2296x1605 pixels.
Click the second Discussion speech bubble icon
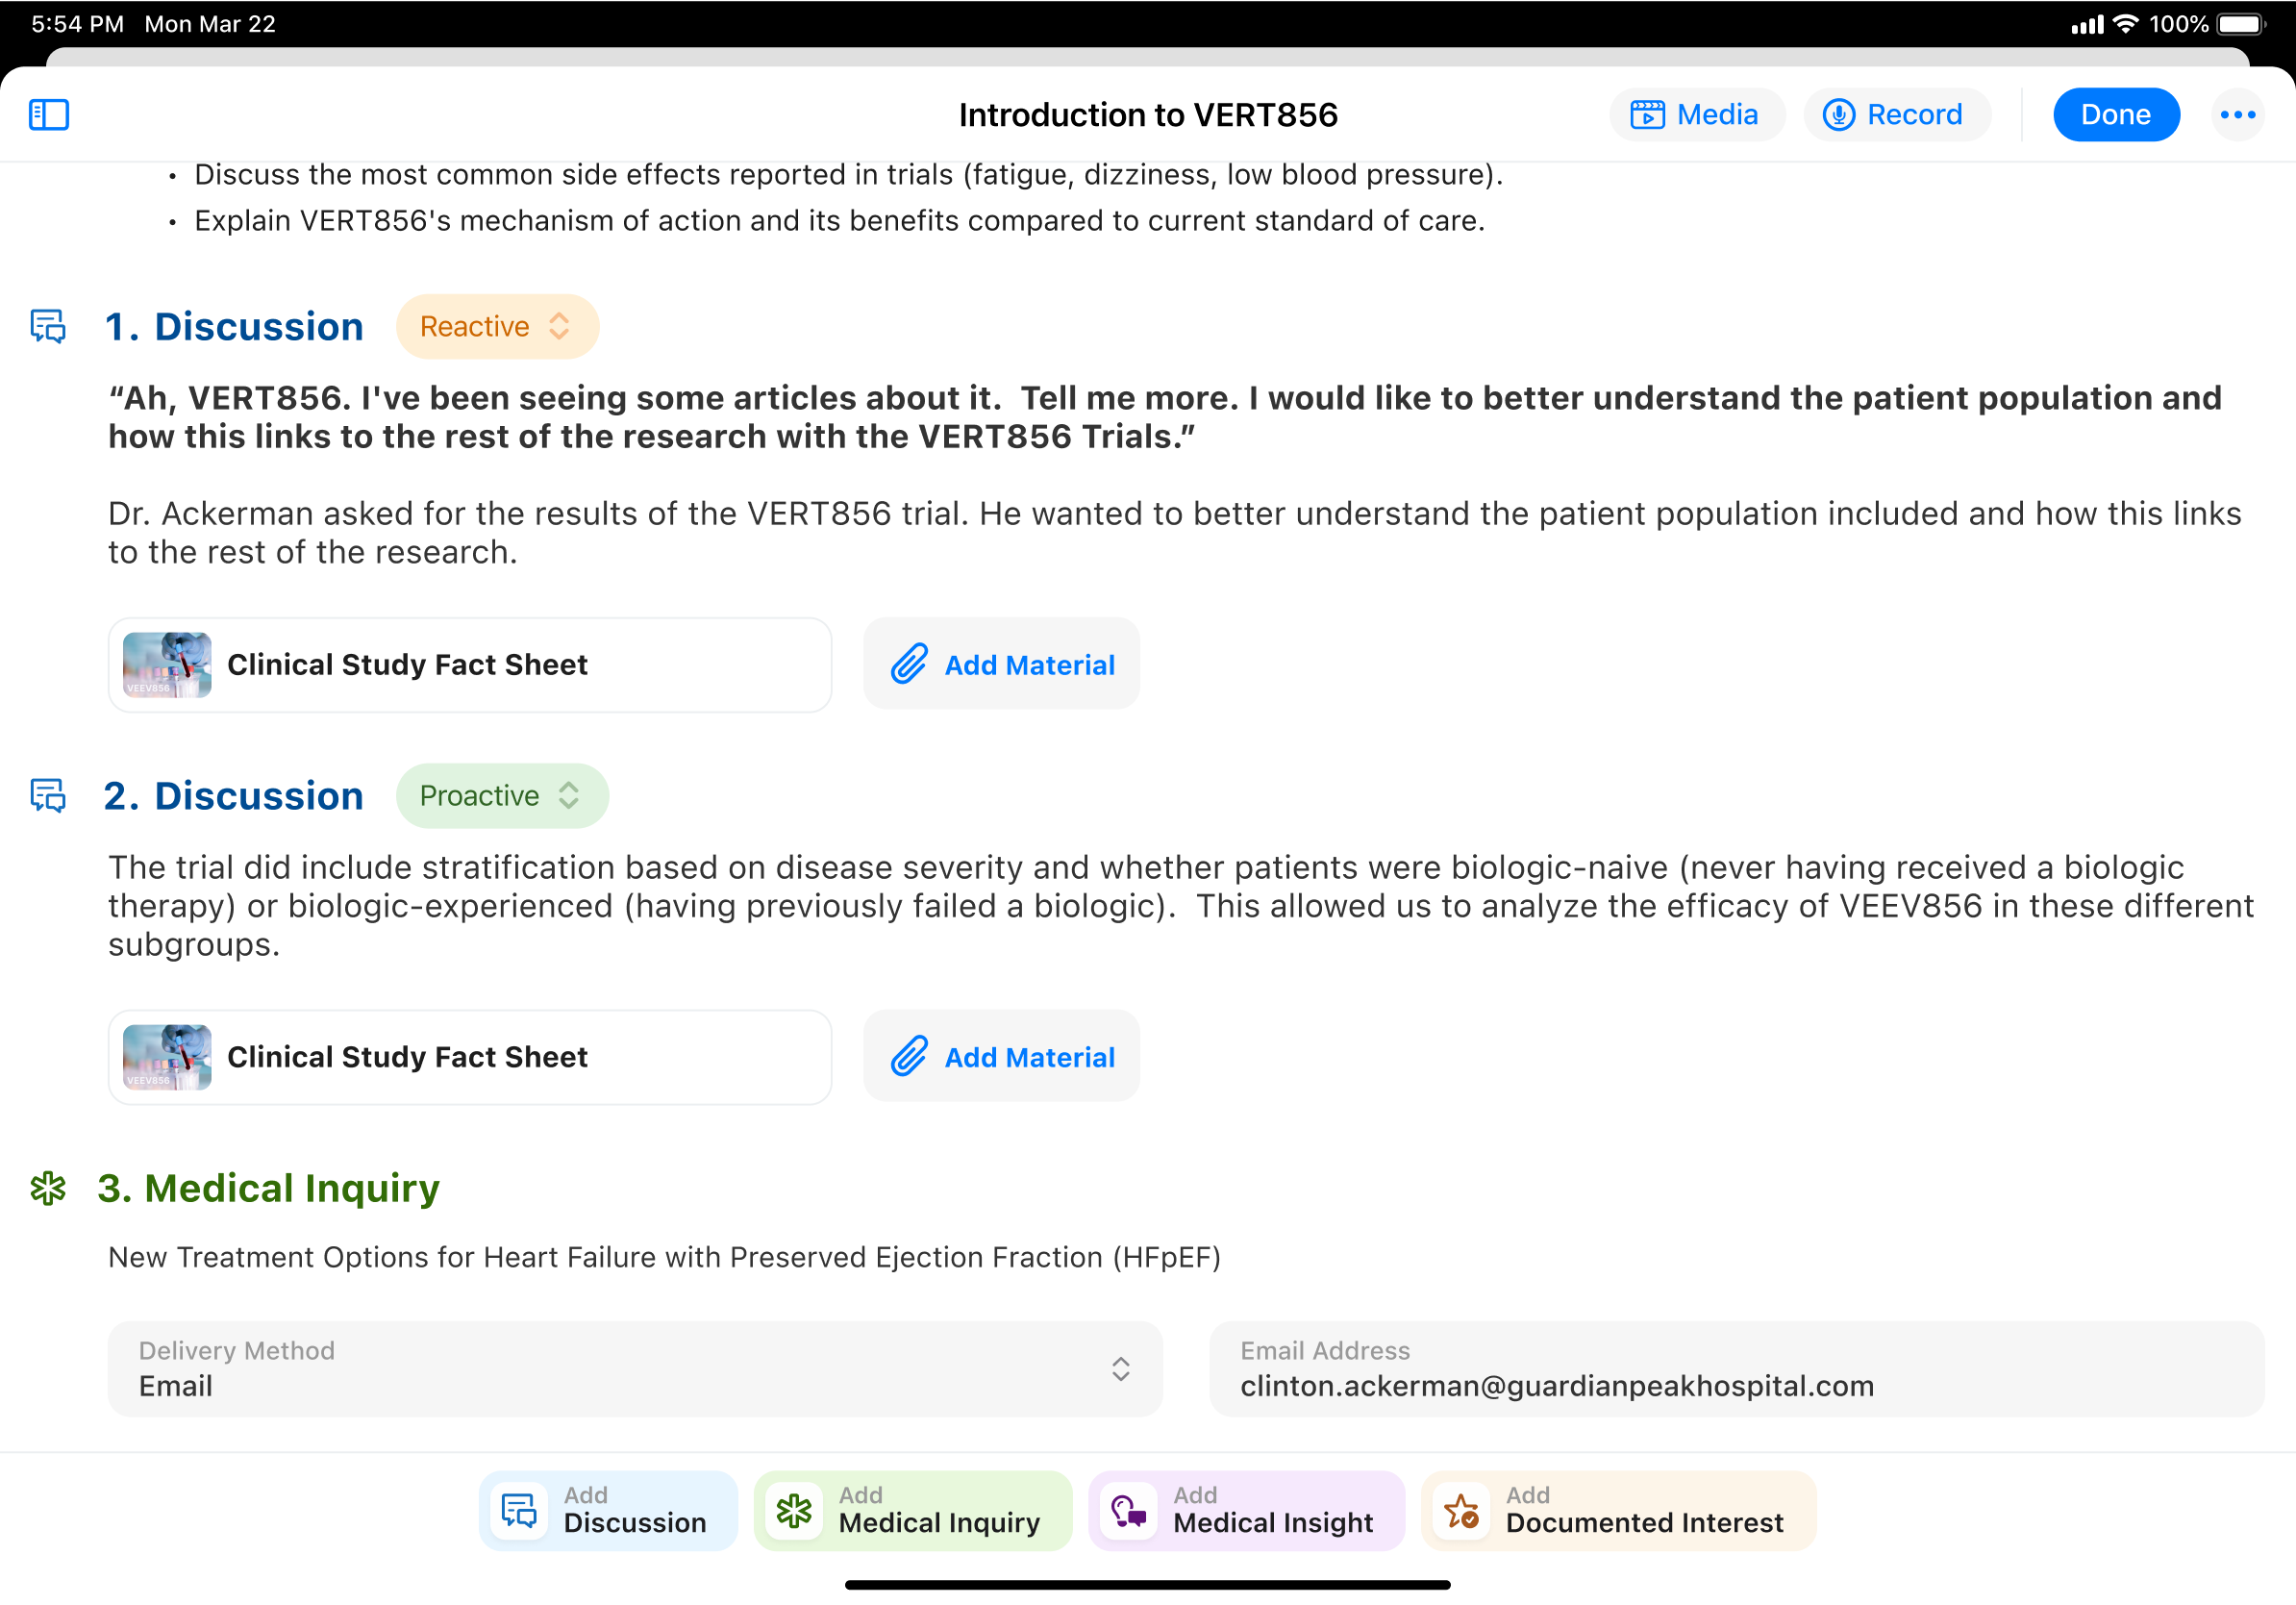click(48, 796)
